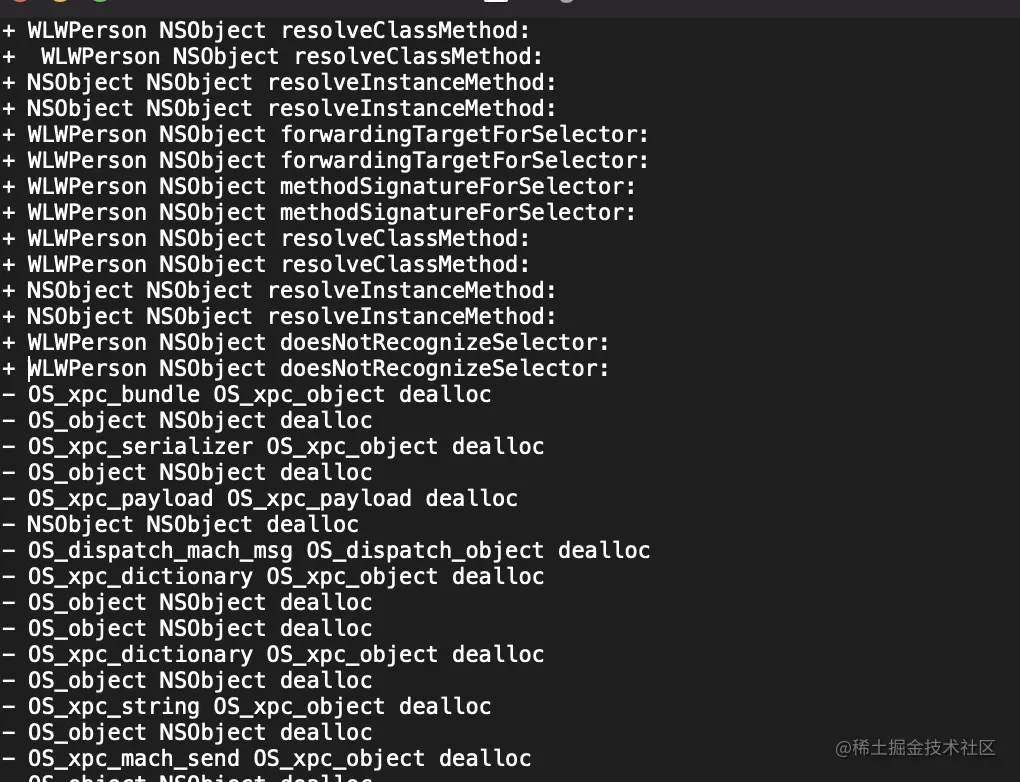Click the indented WLWPerson resolveClassMethod: line
1020x782 pixels.
click(273, 57)
